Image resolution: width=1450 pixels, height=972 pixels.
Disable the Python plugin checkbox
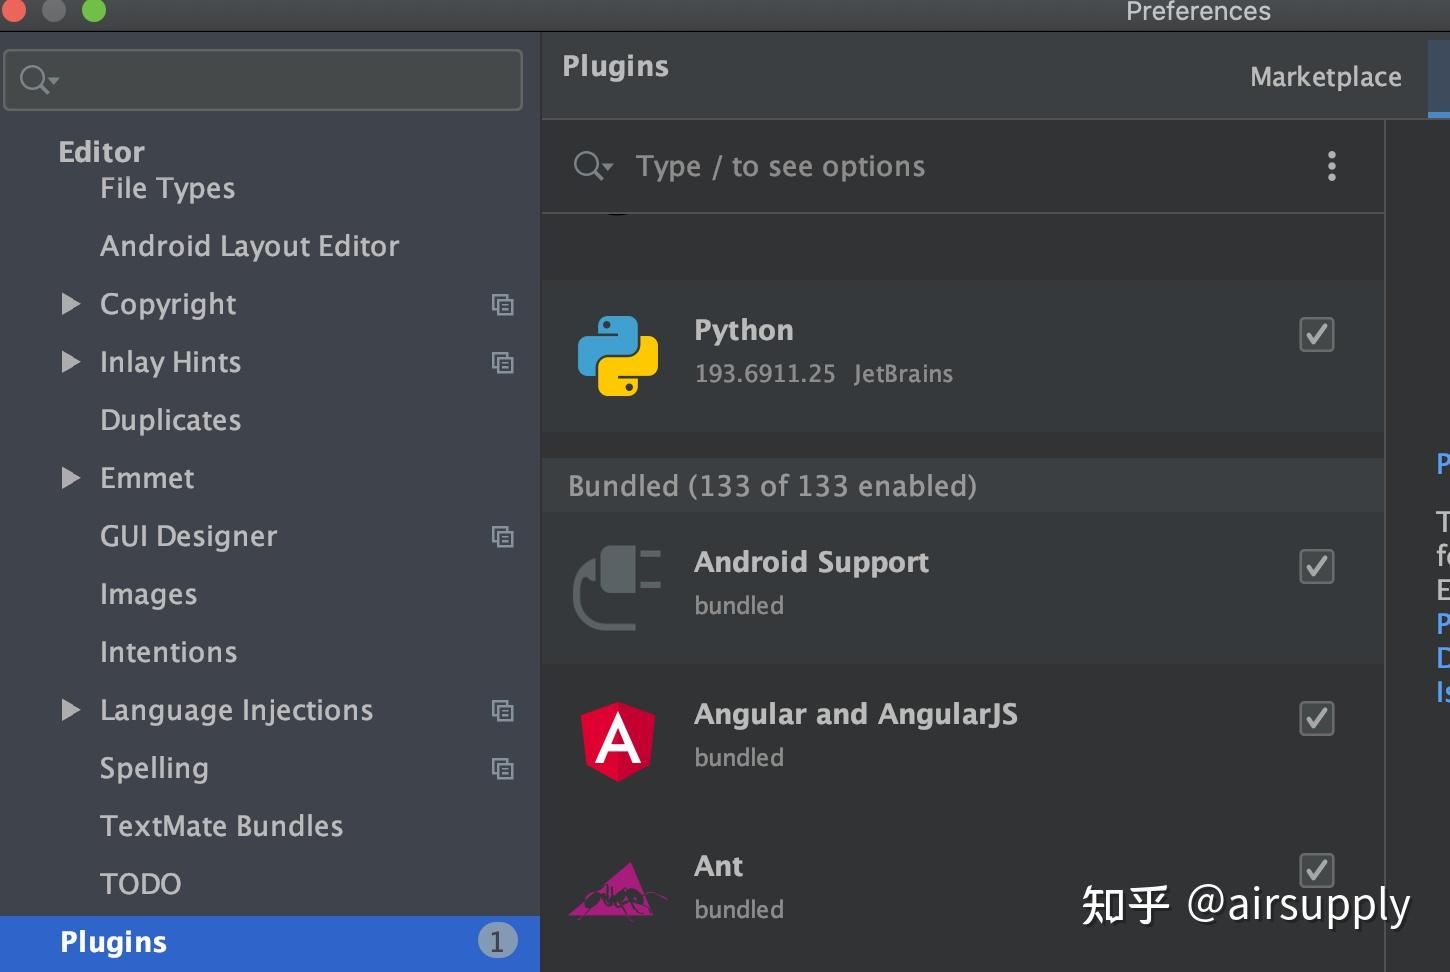(x=1316, y=334)
